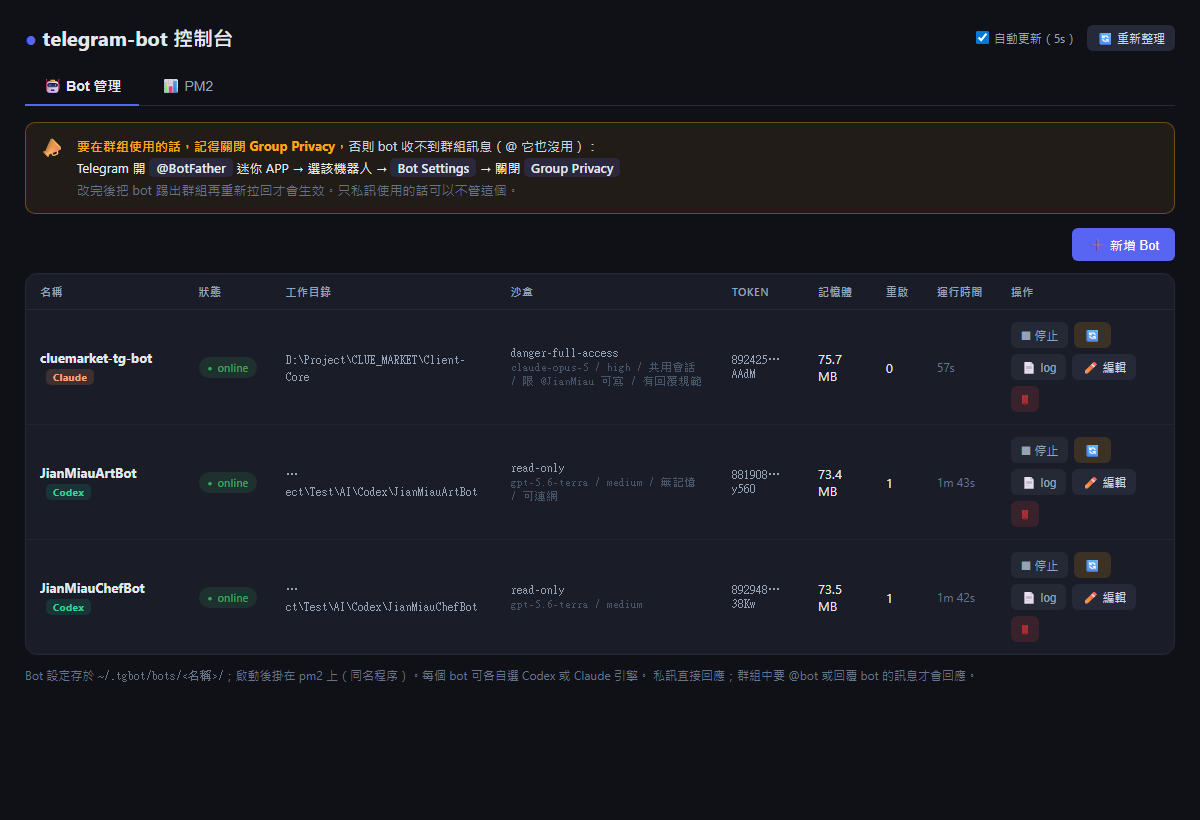Click the Bot Settings tag in notice
Viewport: 1200px width, 820px height.
pyautogui.click(x=433, y=168)
